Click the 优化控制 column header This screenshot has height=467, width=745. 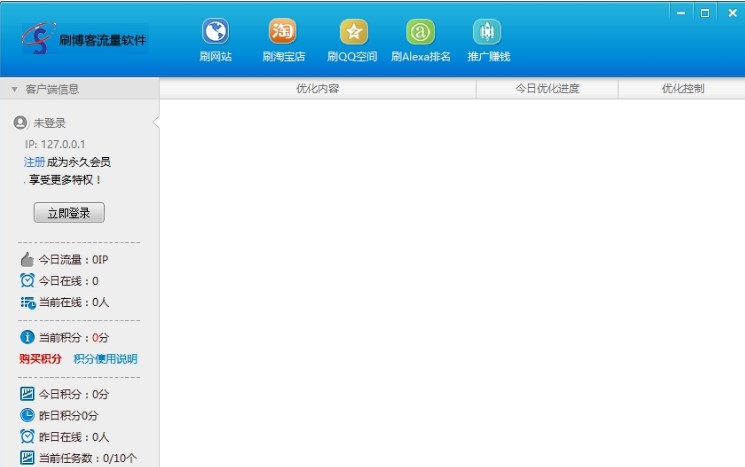[x=682, y=88]
